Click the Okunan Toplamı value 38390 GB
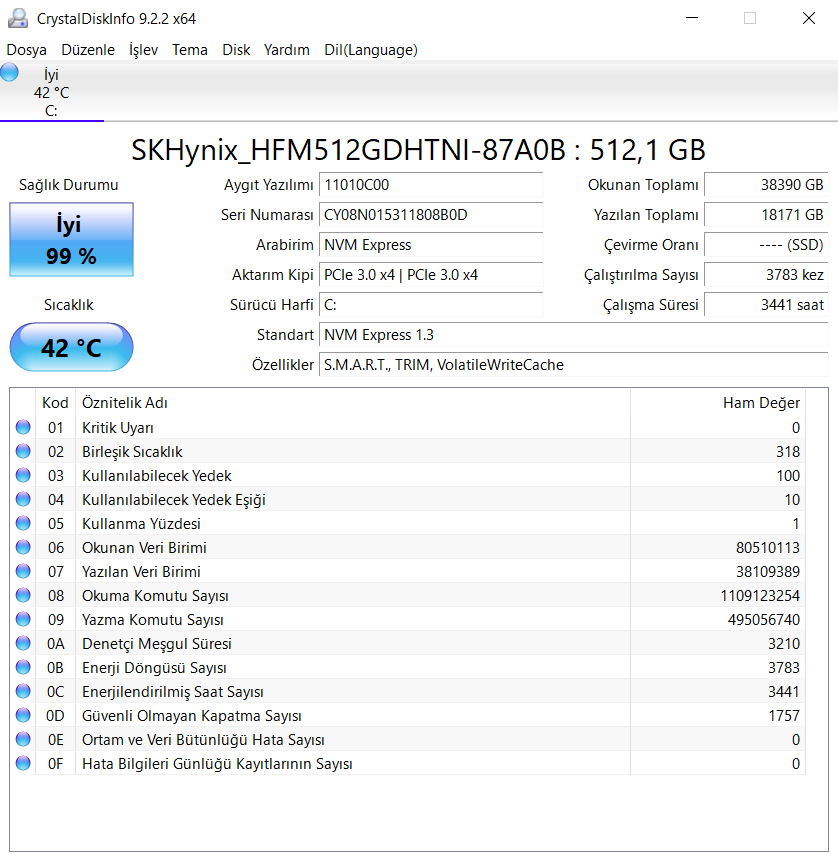Viewport: 838px width, 857px height. coord(766,185)
